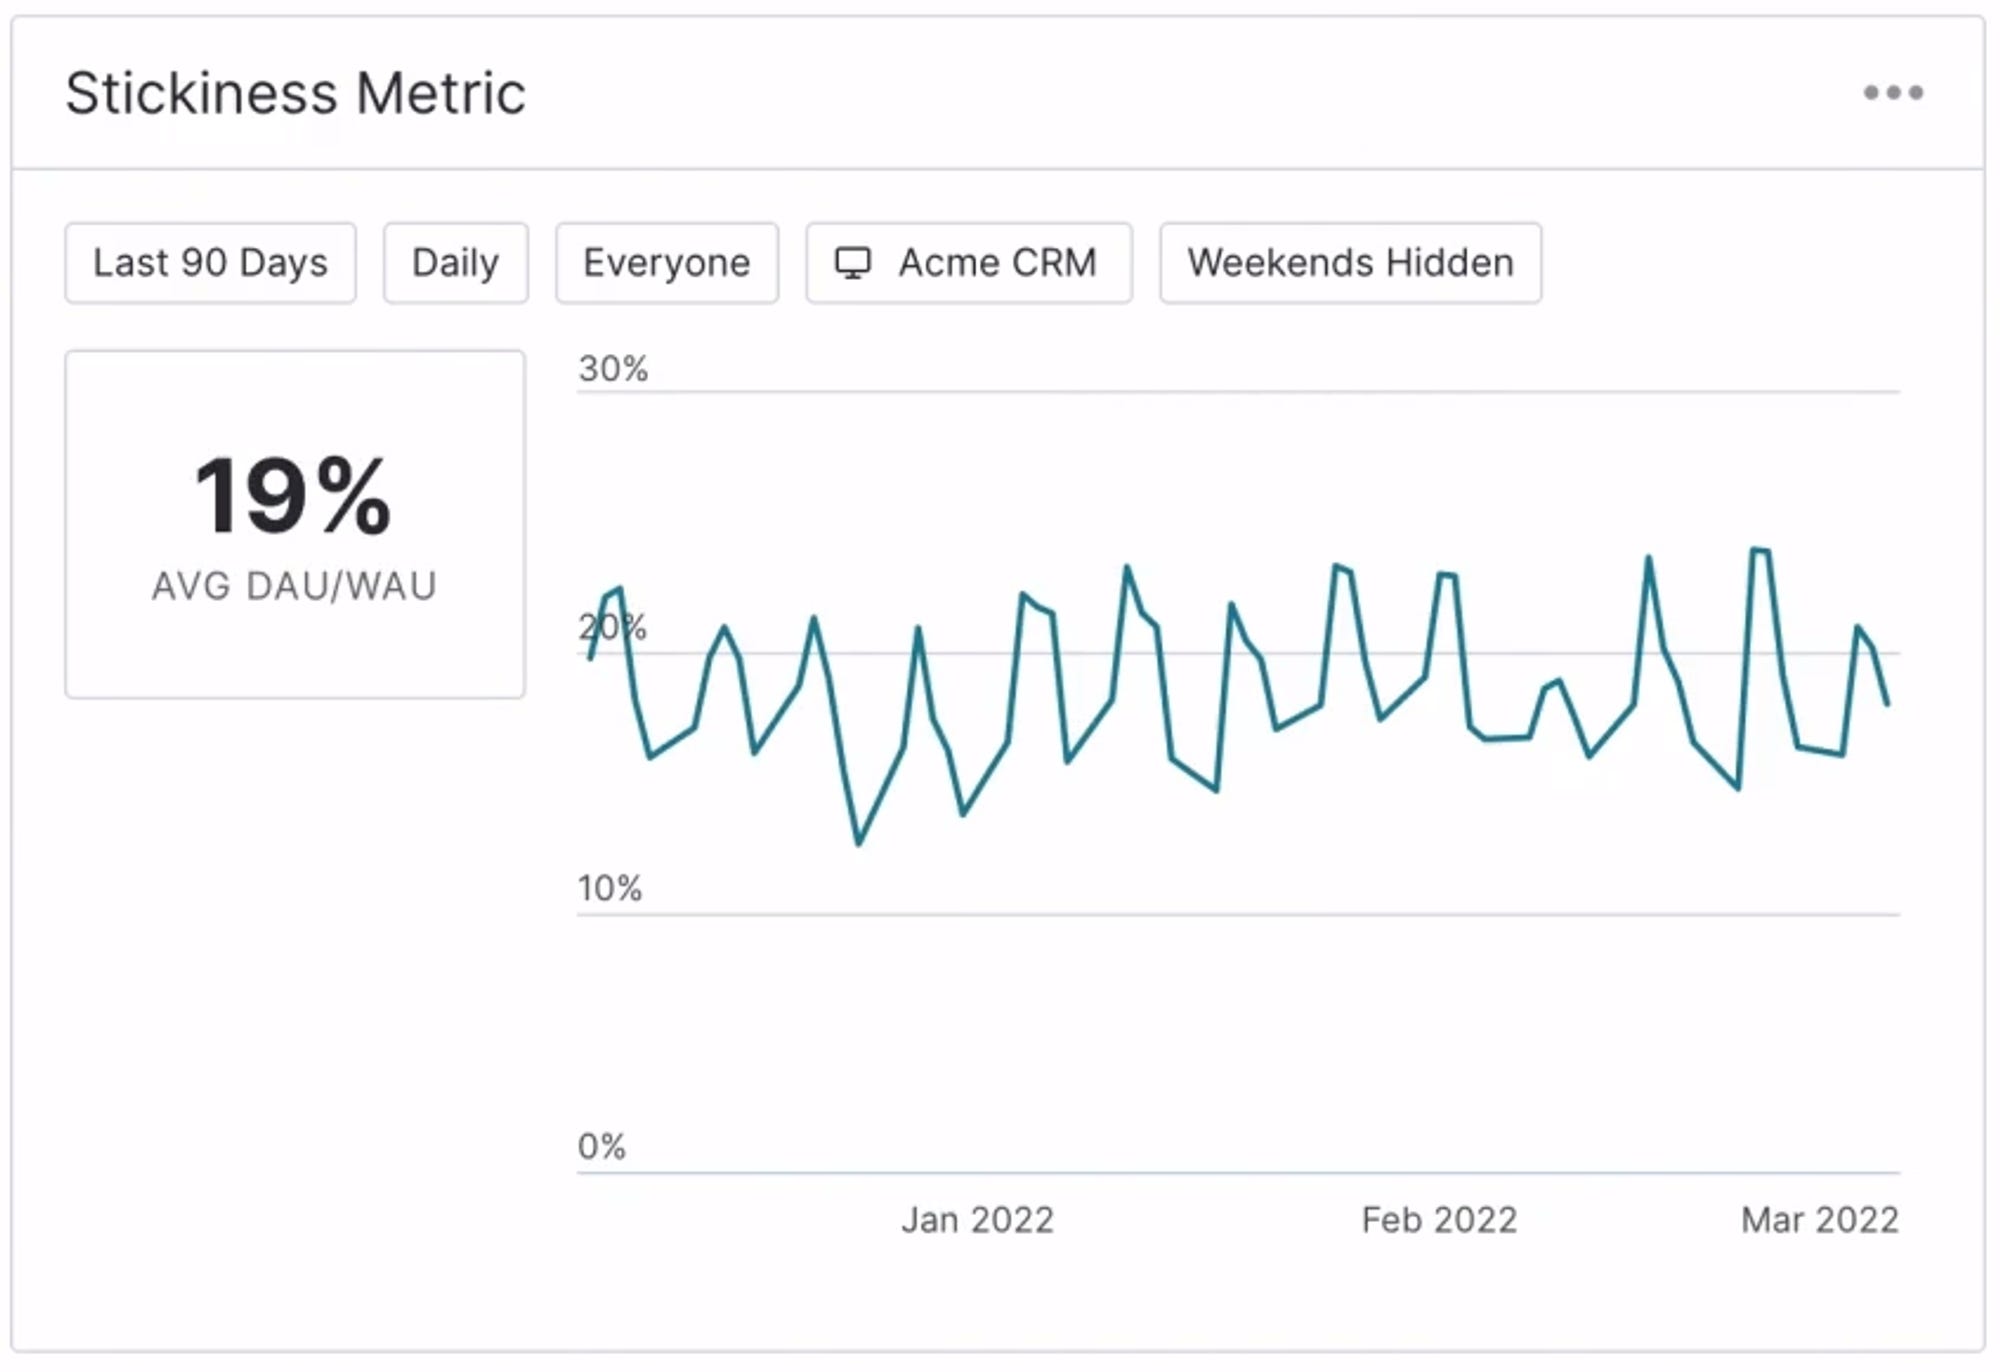The width and height of the screenshot is (2000, 1372).
Task: Click the 30% y-axis label
Action: pos(613,369)
